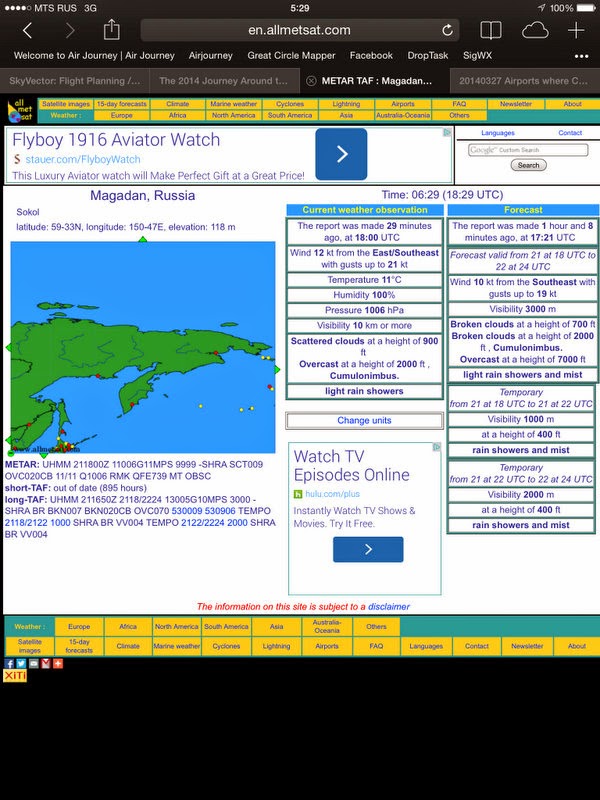Click Newsletter in bottom footer menu
This screenshot has width=600, height=800.
tap(527, 646)
